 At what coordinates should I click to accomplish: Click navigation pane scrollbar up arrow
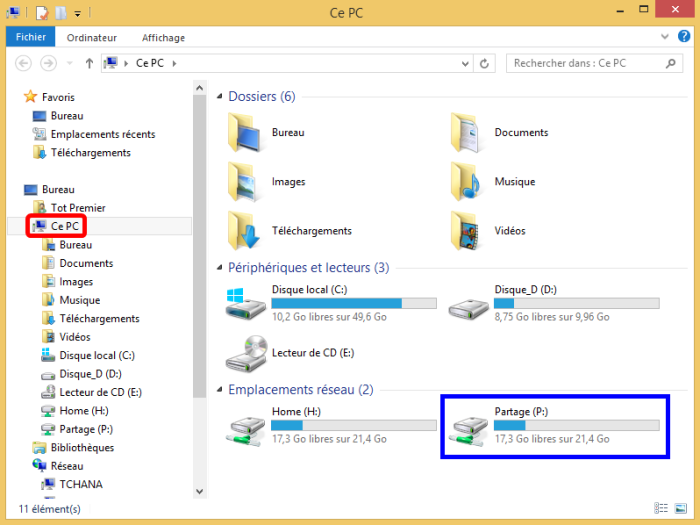click(x=200, y=88)
